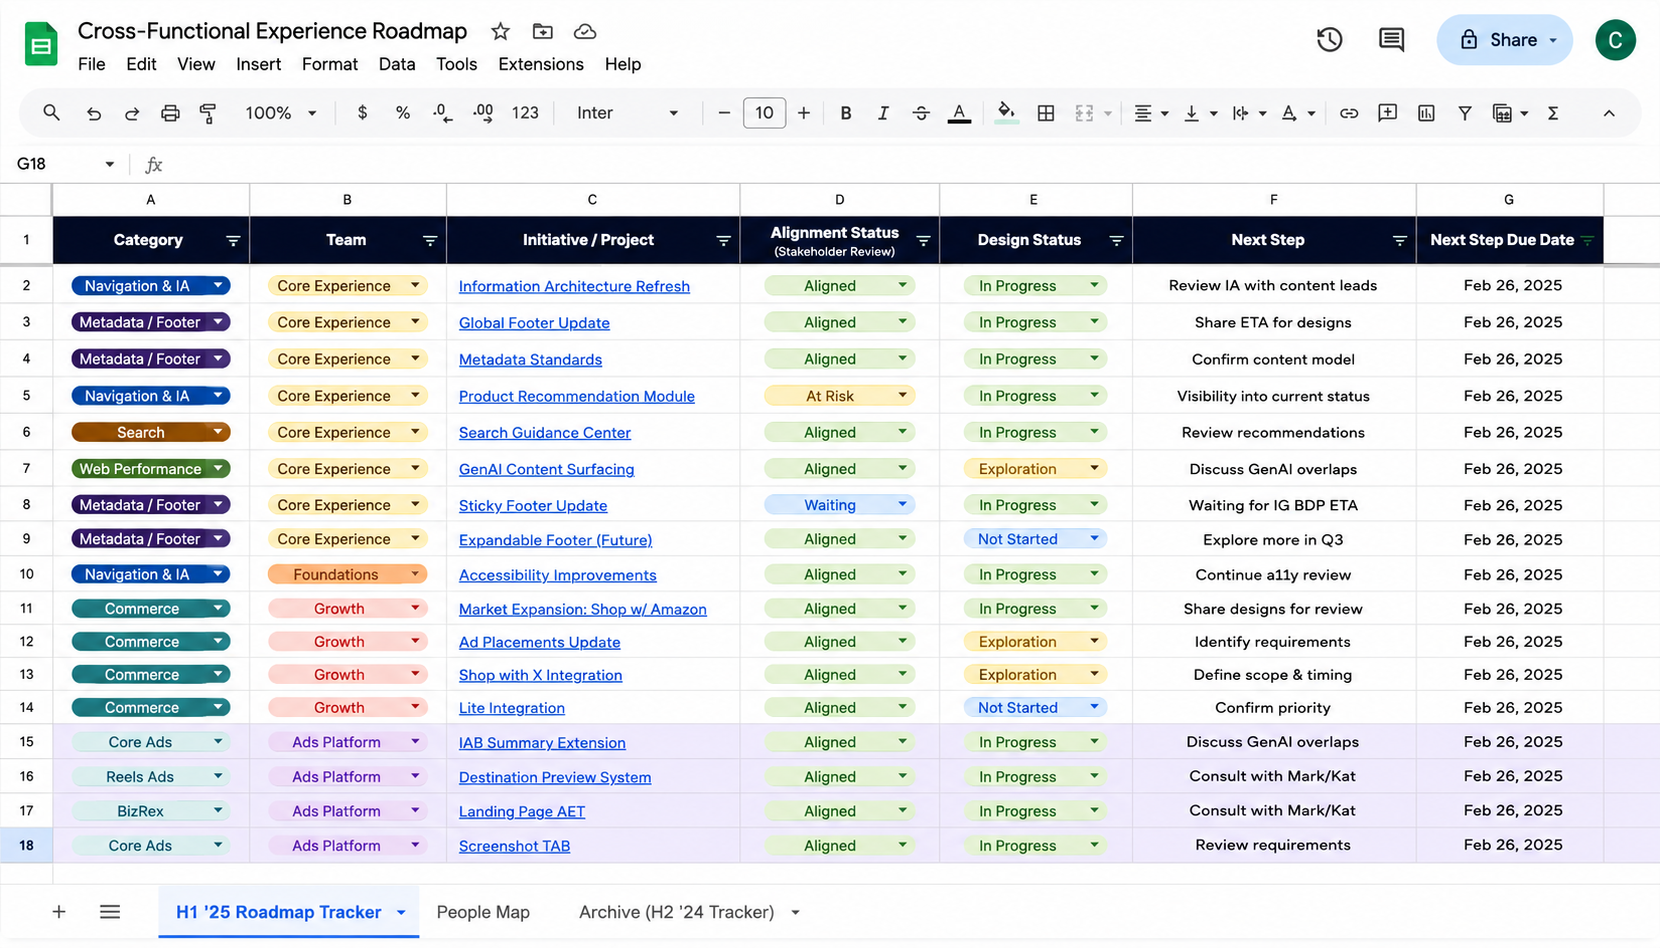
Task: Open the name box dropdown
Action: point(109,164)
